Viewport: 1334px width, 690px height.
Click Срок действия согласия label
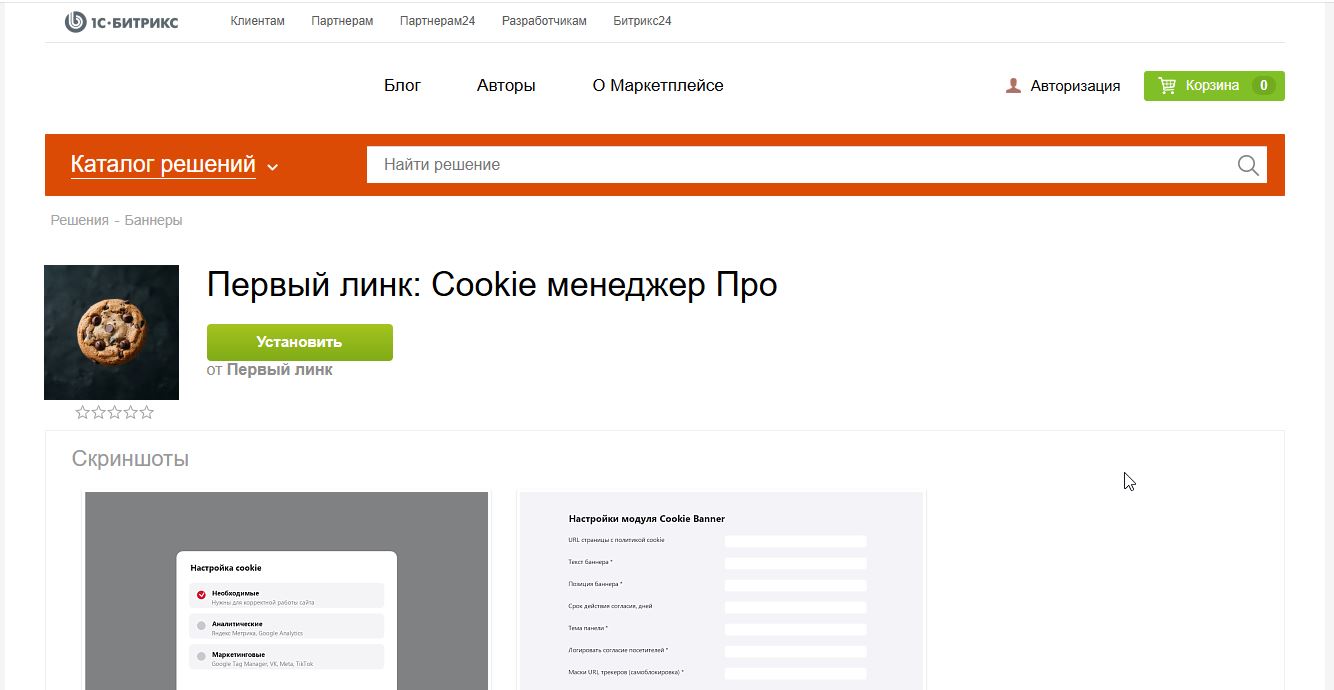[610, 606]
